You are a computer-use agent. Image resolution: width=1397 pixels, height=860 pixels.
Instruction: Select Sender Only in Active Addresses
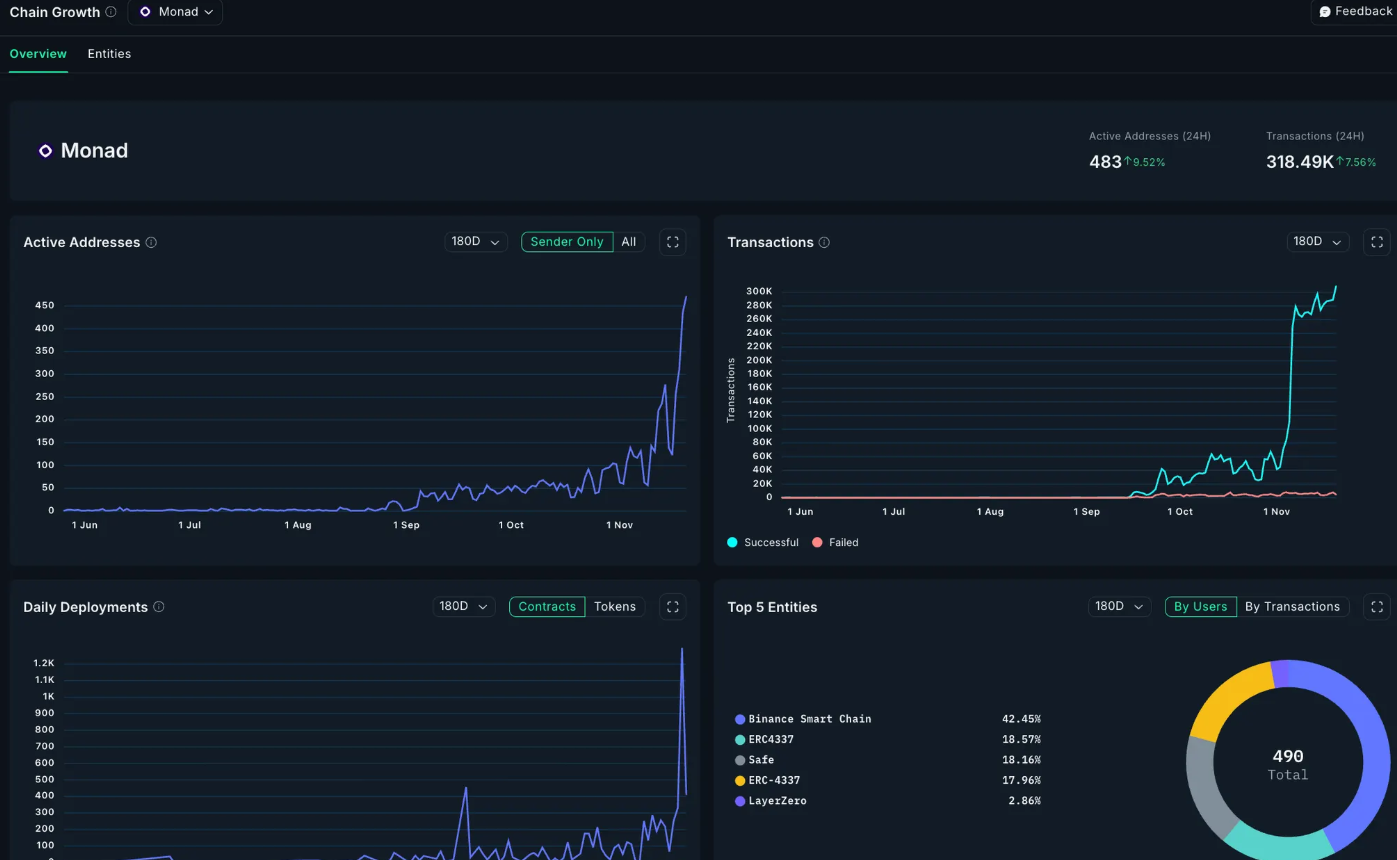567,242
